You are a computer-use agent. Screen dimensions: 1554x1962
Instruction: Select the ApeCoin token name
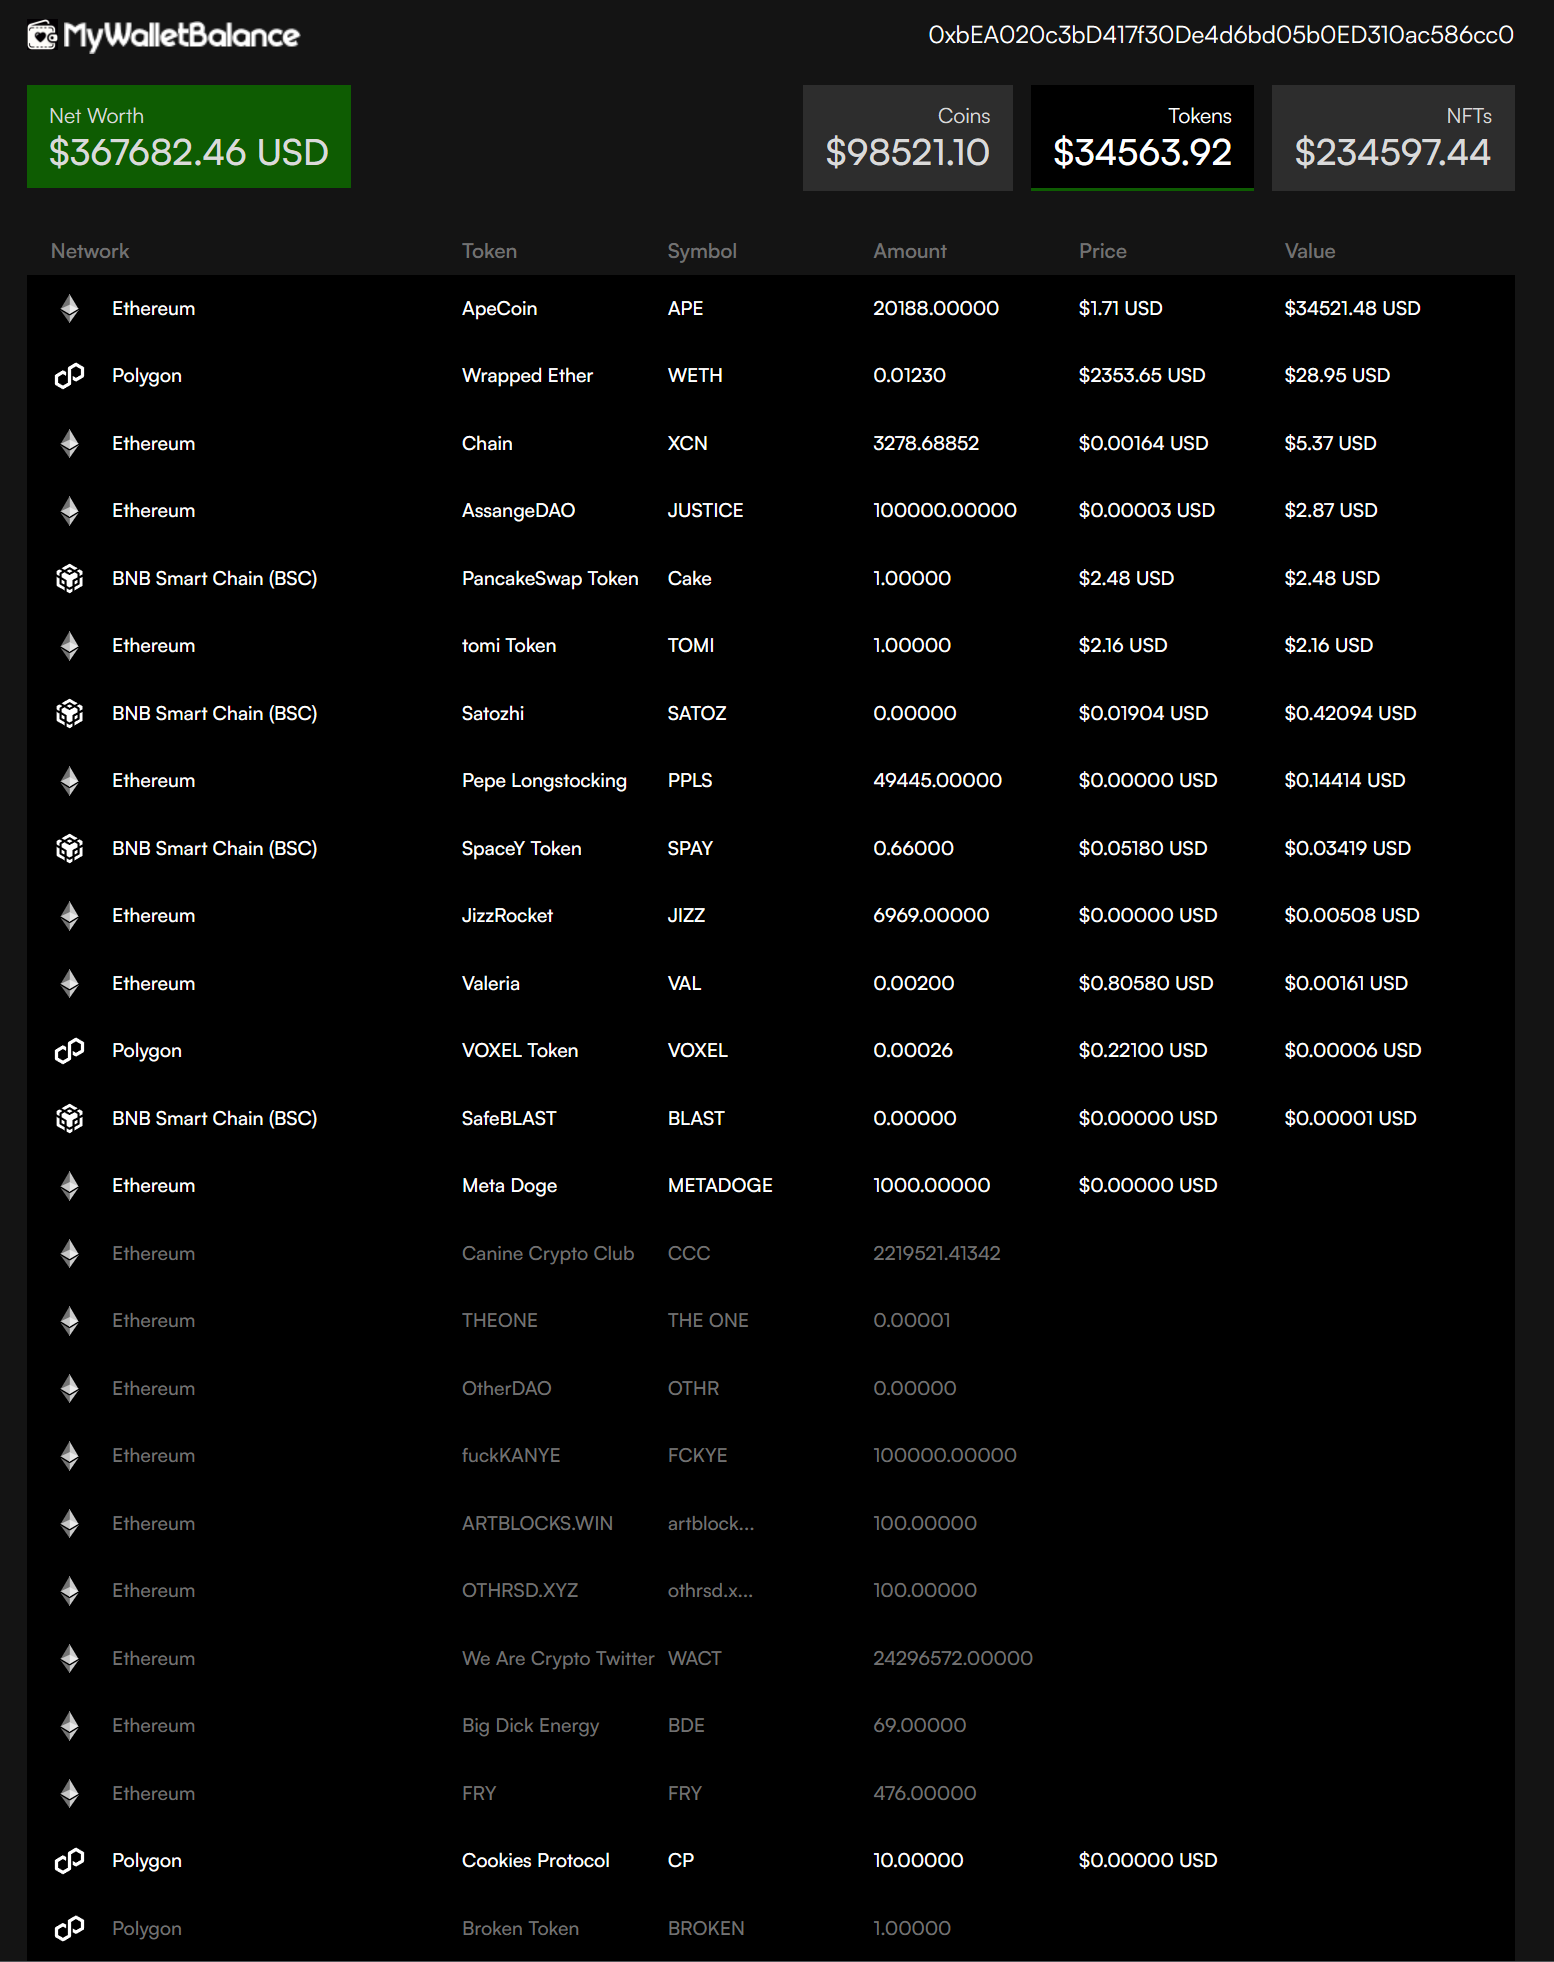(x=500, y=309)
